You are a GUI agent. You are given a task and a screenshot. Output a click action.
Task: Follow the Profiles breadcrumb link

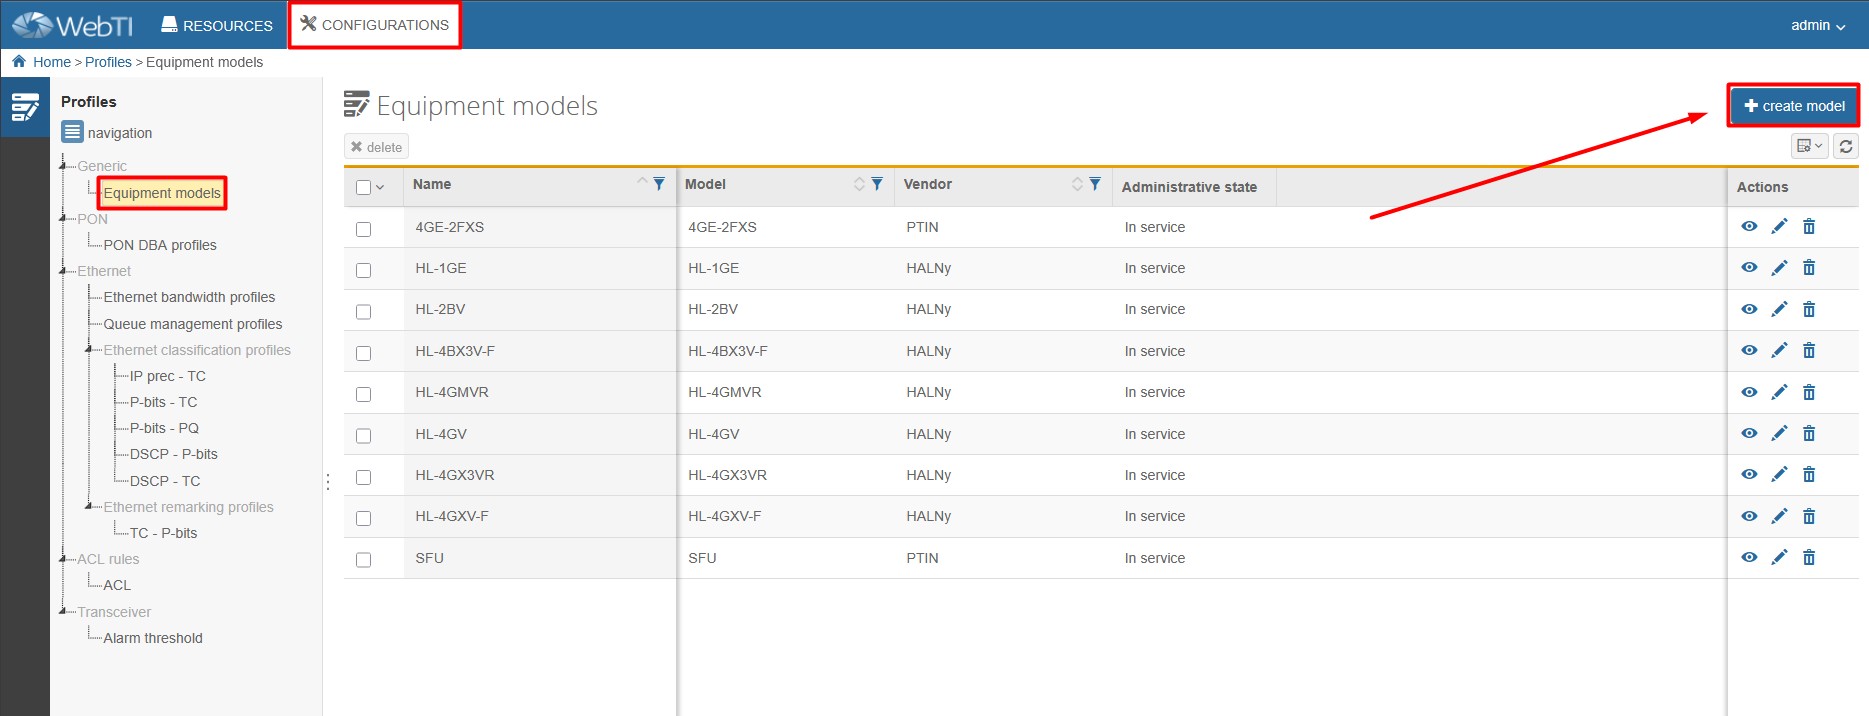click(108, 62)
